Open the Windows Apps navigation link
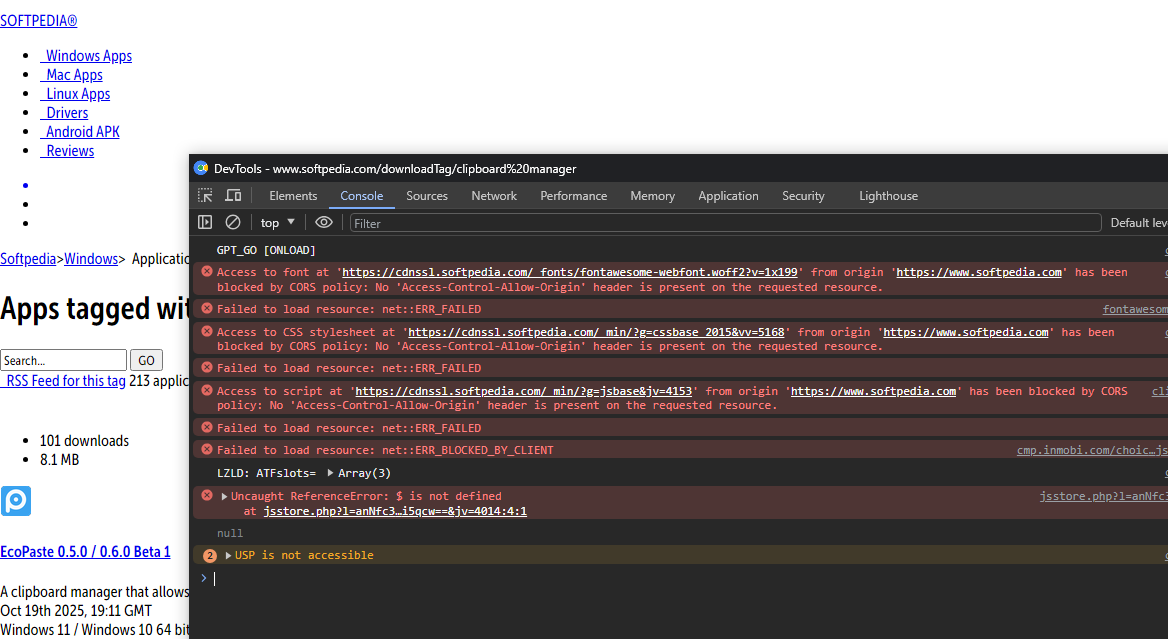This screenshot has height=639, width=1168. (88, 56)
